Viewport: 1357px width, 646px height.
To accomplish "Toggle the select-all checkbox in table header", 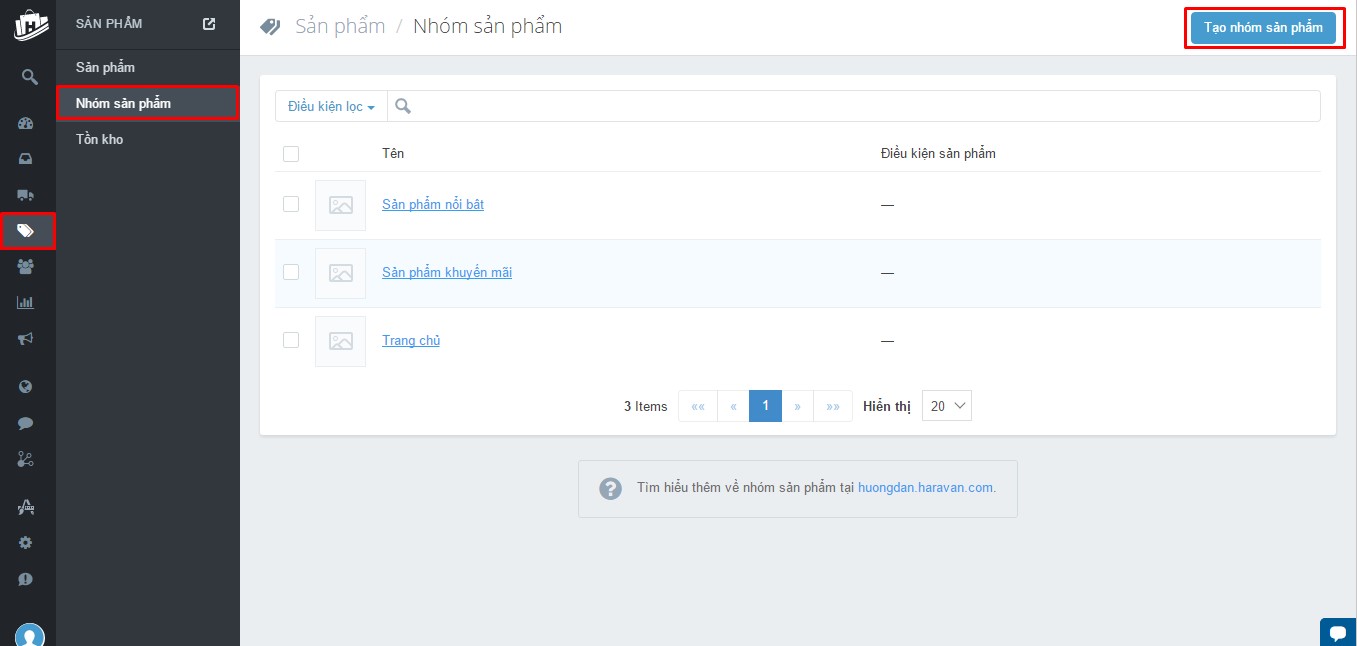I will [291, 154].
